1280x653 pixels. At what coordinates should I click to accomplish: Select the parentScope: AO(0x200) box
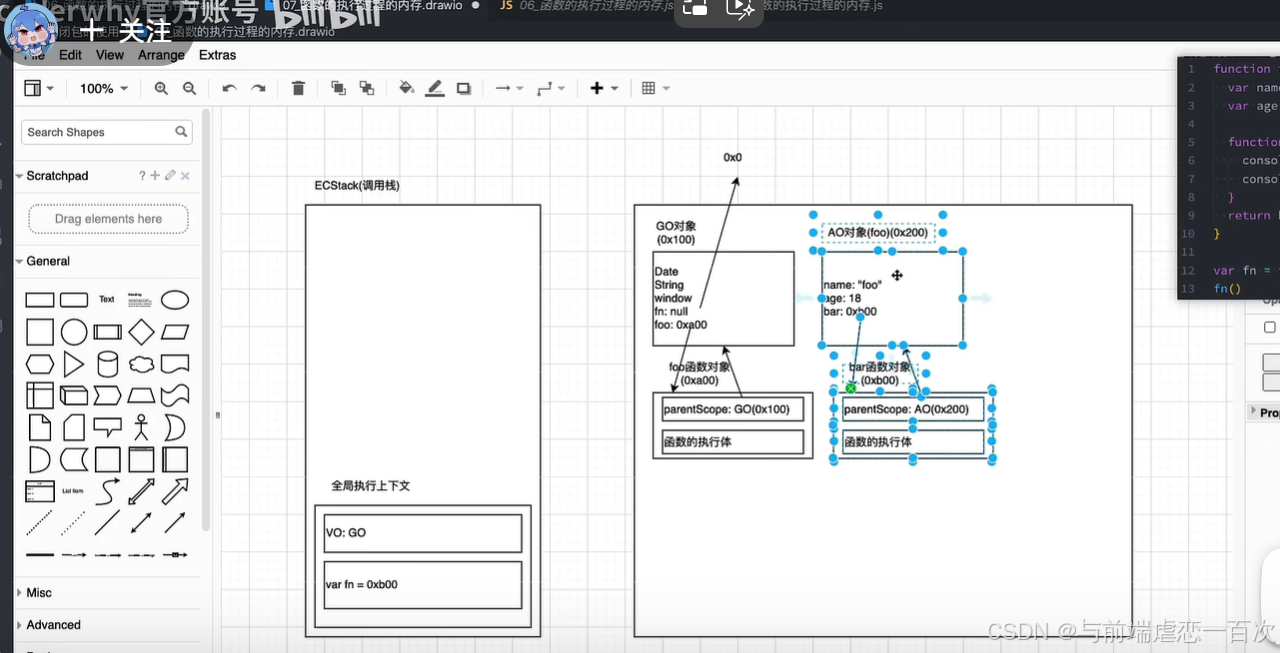tap(913, 409)
